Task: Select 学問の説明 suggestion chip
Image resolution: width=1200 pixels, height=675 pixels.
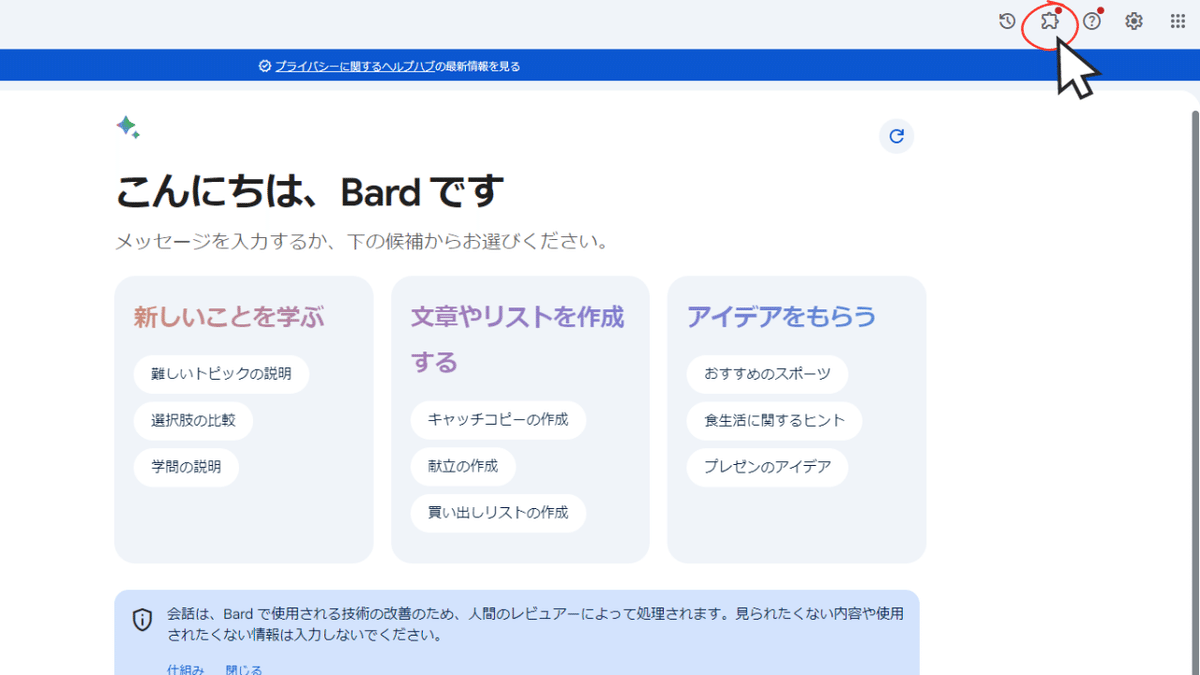Action: [x=186, y=467]
